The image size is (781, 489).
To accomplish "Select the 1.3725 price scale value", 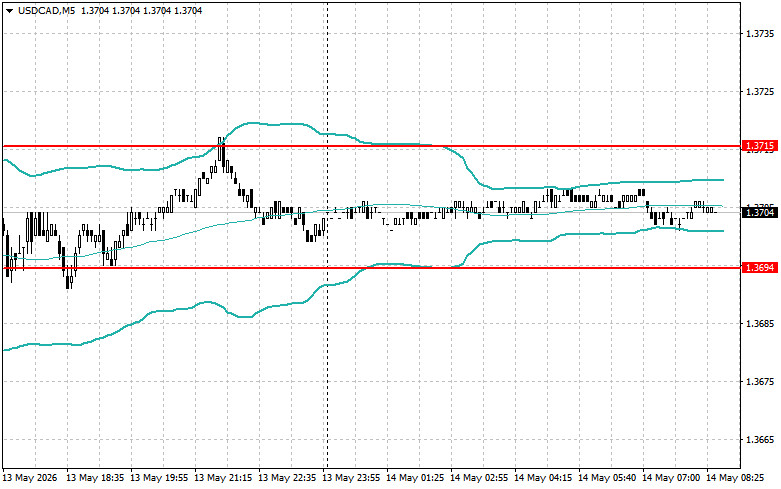I will 760,92.
